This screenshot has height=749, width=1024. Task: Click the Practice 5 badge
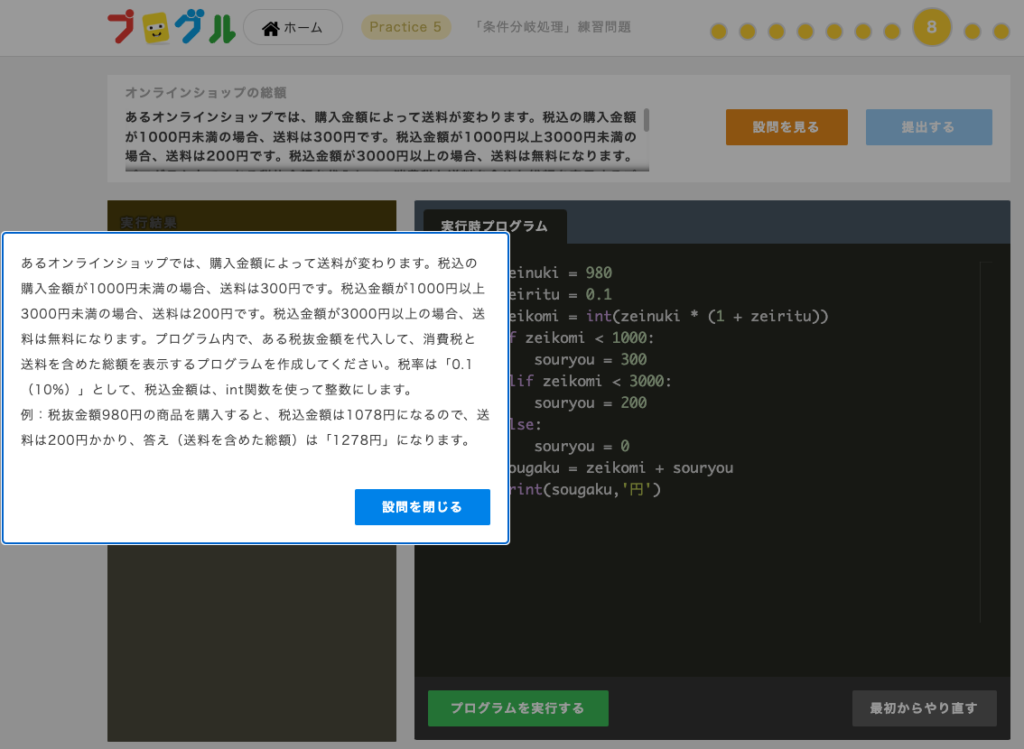click(406, 27)
